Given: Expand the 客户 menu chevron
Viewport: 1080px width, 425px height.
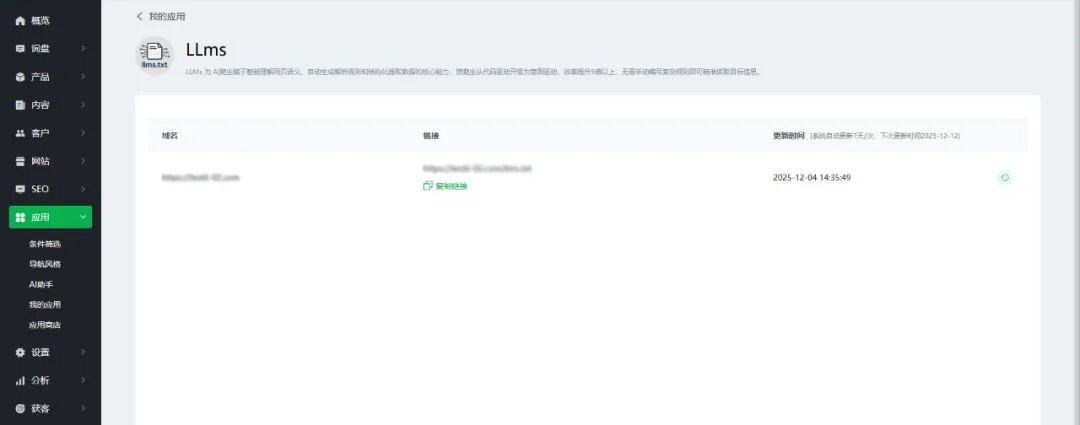Looking at the screenshot, I should click(x=83, y=133).
